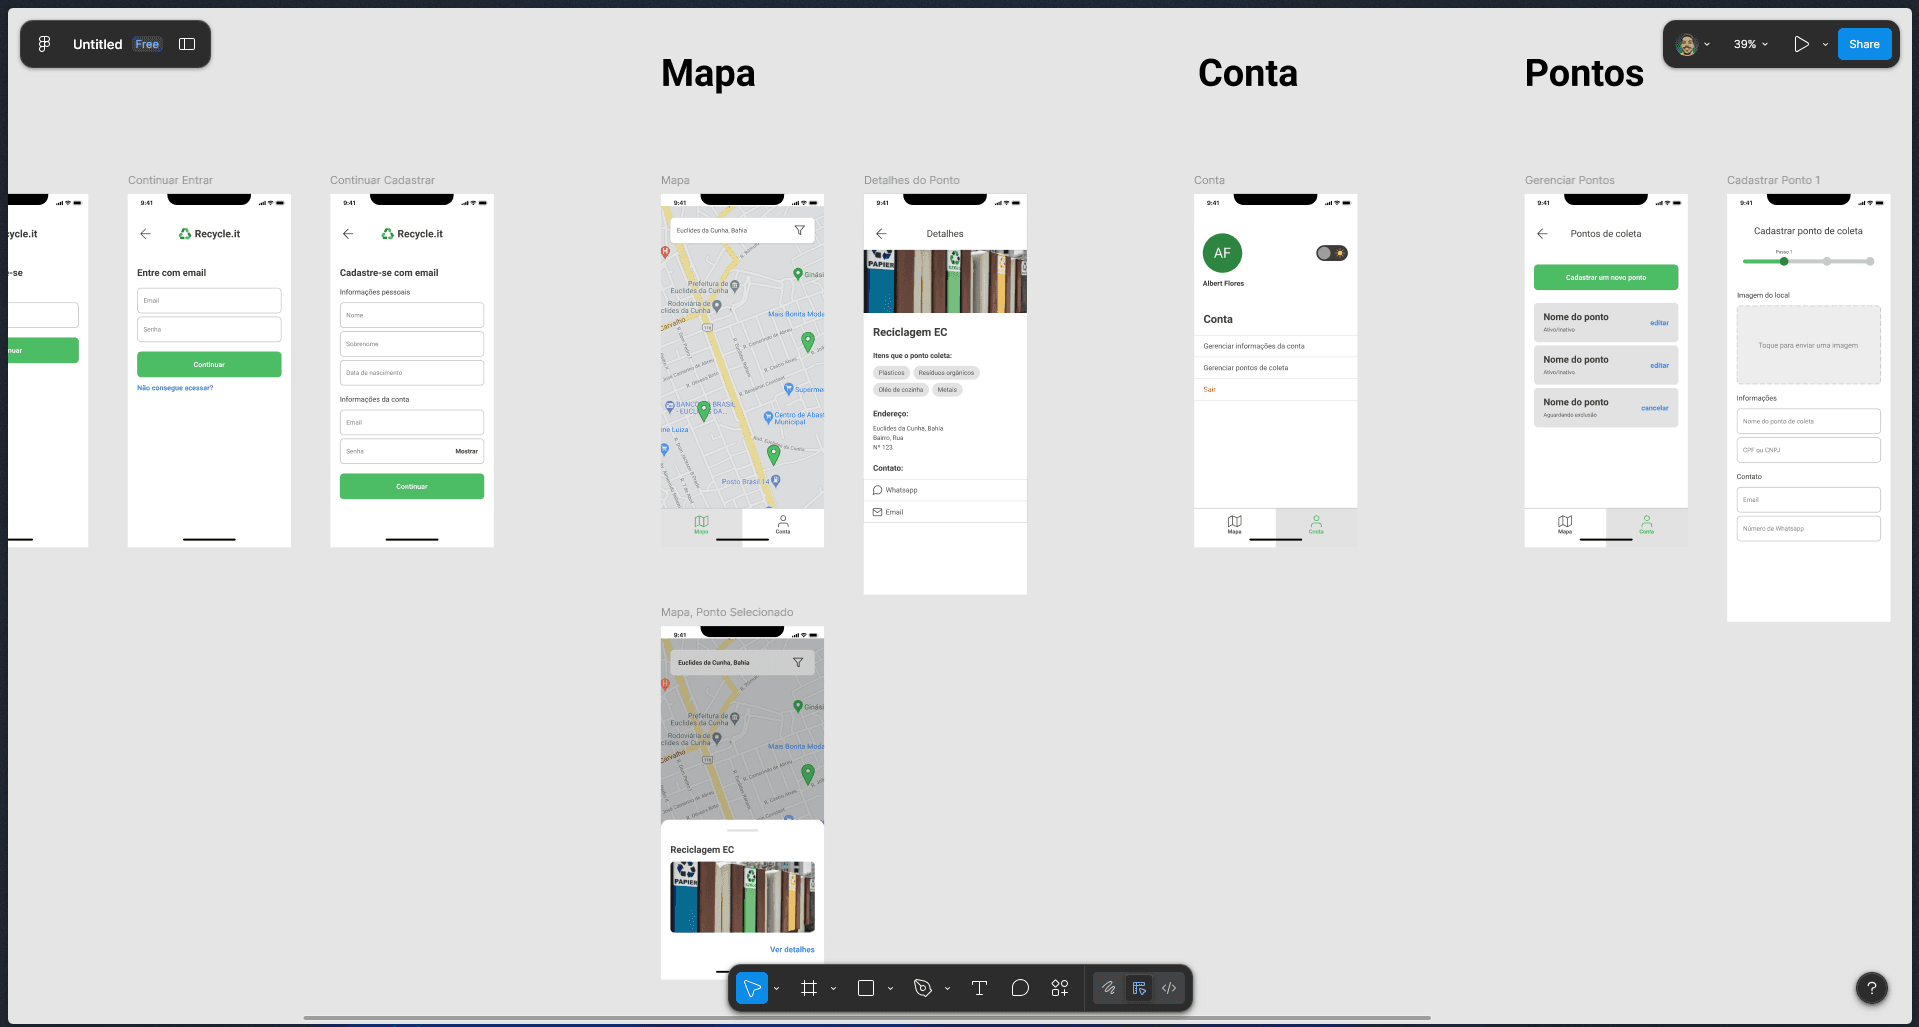This screenshot has height=1027, width=1919.
Task: Open the Figma main menu logo
Action: 44,44
